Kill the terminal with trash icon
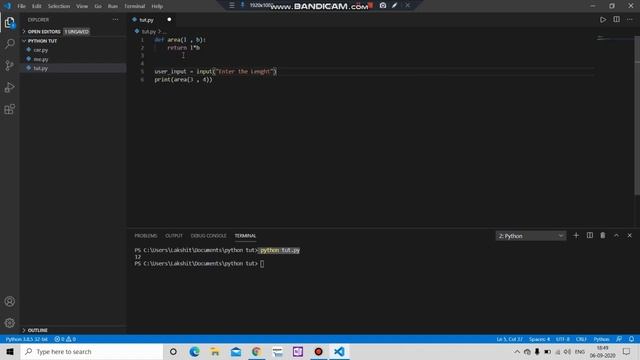Viewport: 640px width, 360px height. click(x=602, y=236)
